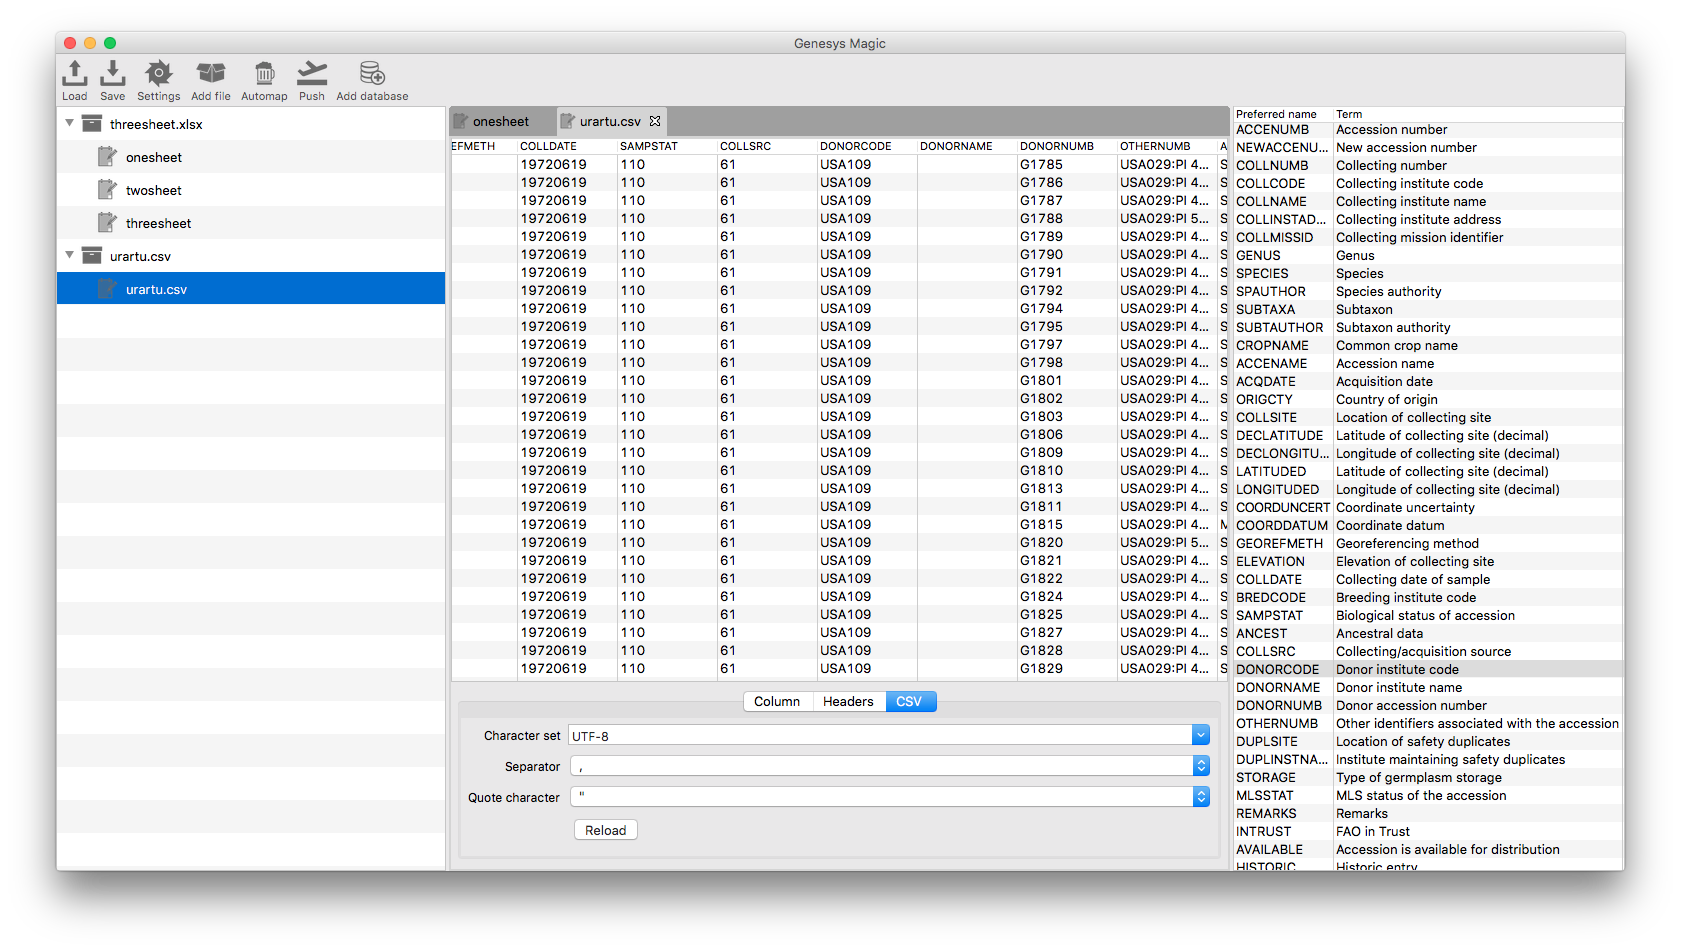The height and width of the screenshot is (951, 1681).
Task: Click the Push toolbar icon
Action: click(x=312, y=80)
